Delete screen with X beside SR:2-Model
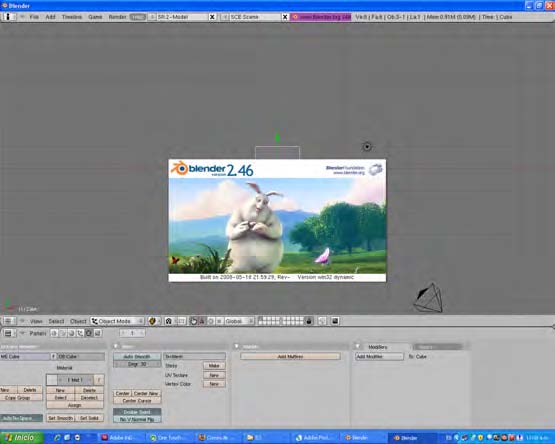Screen dimensions: 555x444 coord(212,17)
